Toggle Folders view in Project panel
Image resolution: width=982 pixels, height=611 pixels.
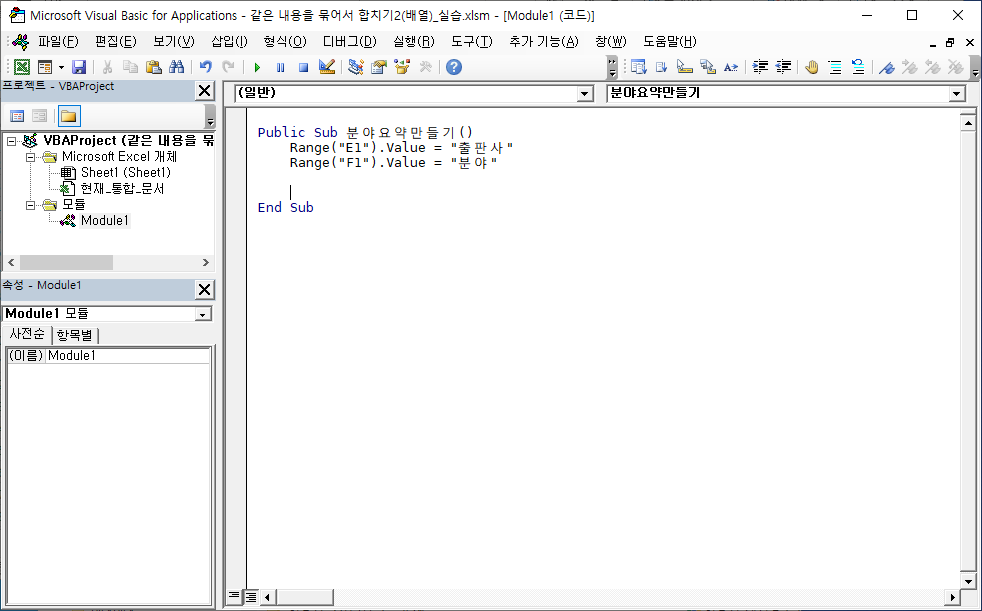click(69, 116)
